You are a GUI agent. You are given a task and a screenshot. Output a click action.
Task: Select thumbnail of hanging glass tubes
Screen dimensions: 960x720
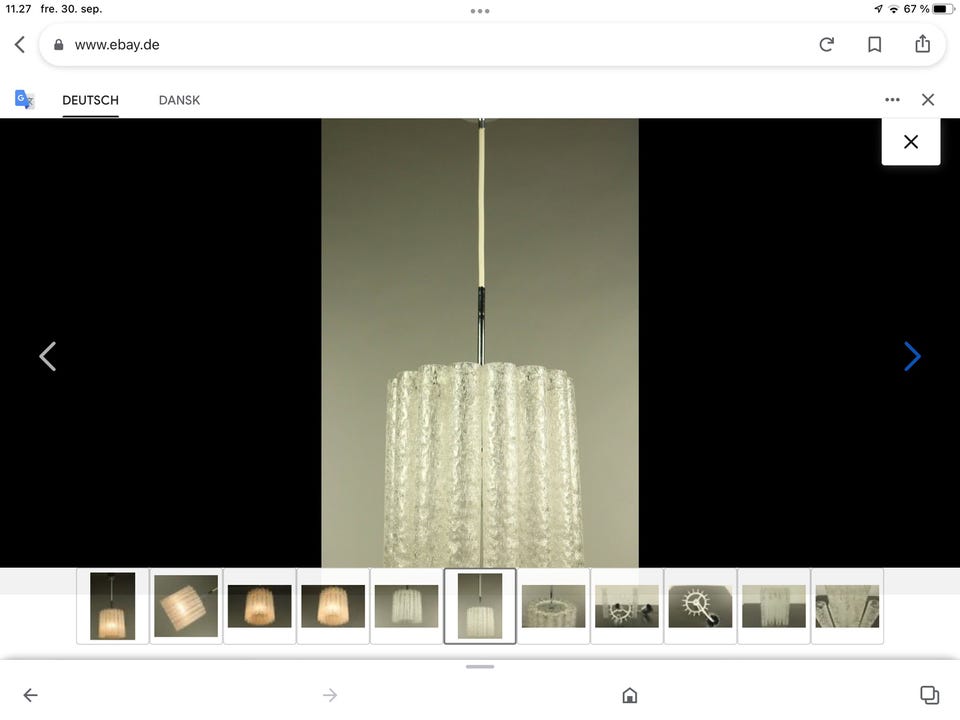pyautogui.click(x=774, y=606)
